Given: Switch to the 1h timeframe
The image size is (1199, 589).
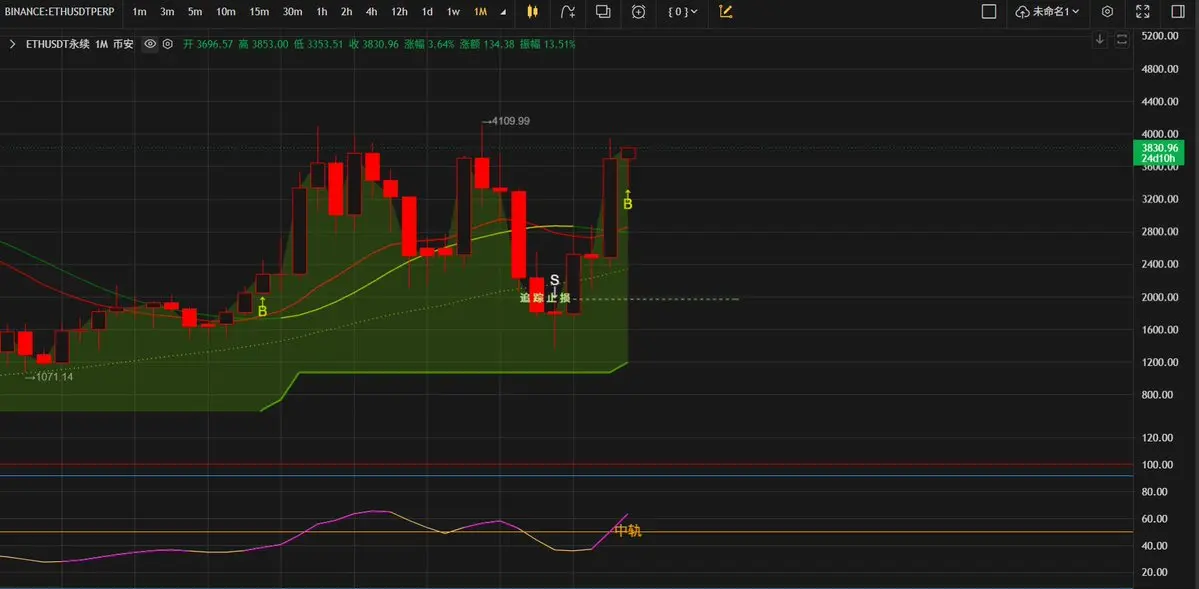Looking at the screenshot, I should [x=322, y=11].
